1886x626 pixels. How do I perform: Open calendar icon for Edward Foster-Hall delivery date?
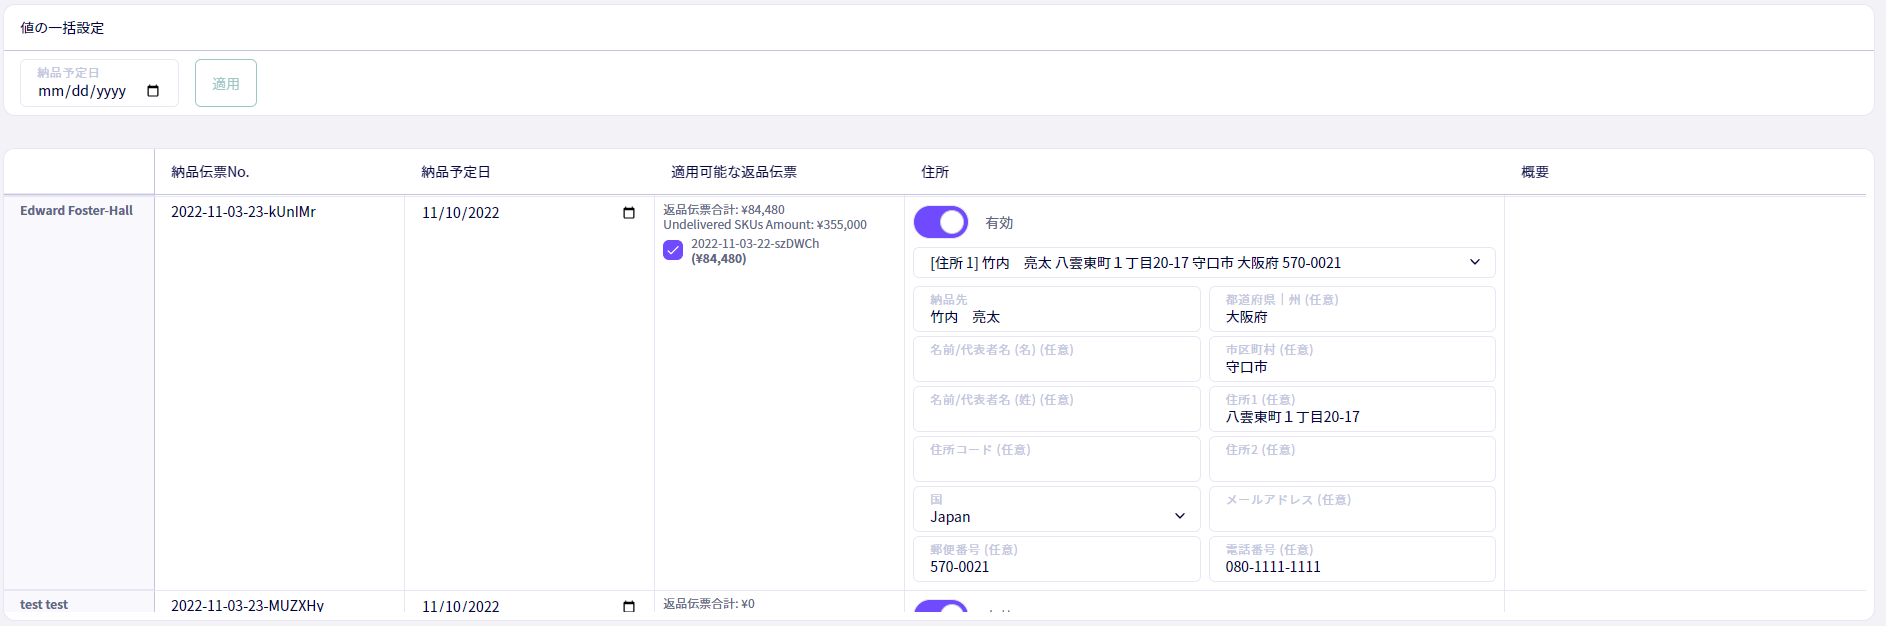(x=629, y=213)
